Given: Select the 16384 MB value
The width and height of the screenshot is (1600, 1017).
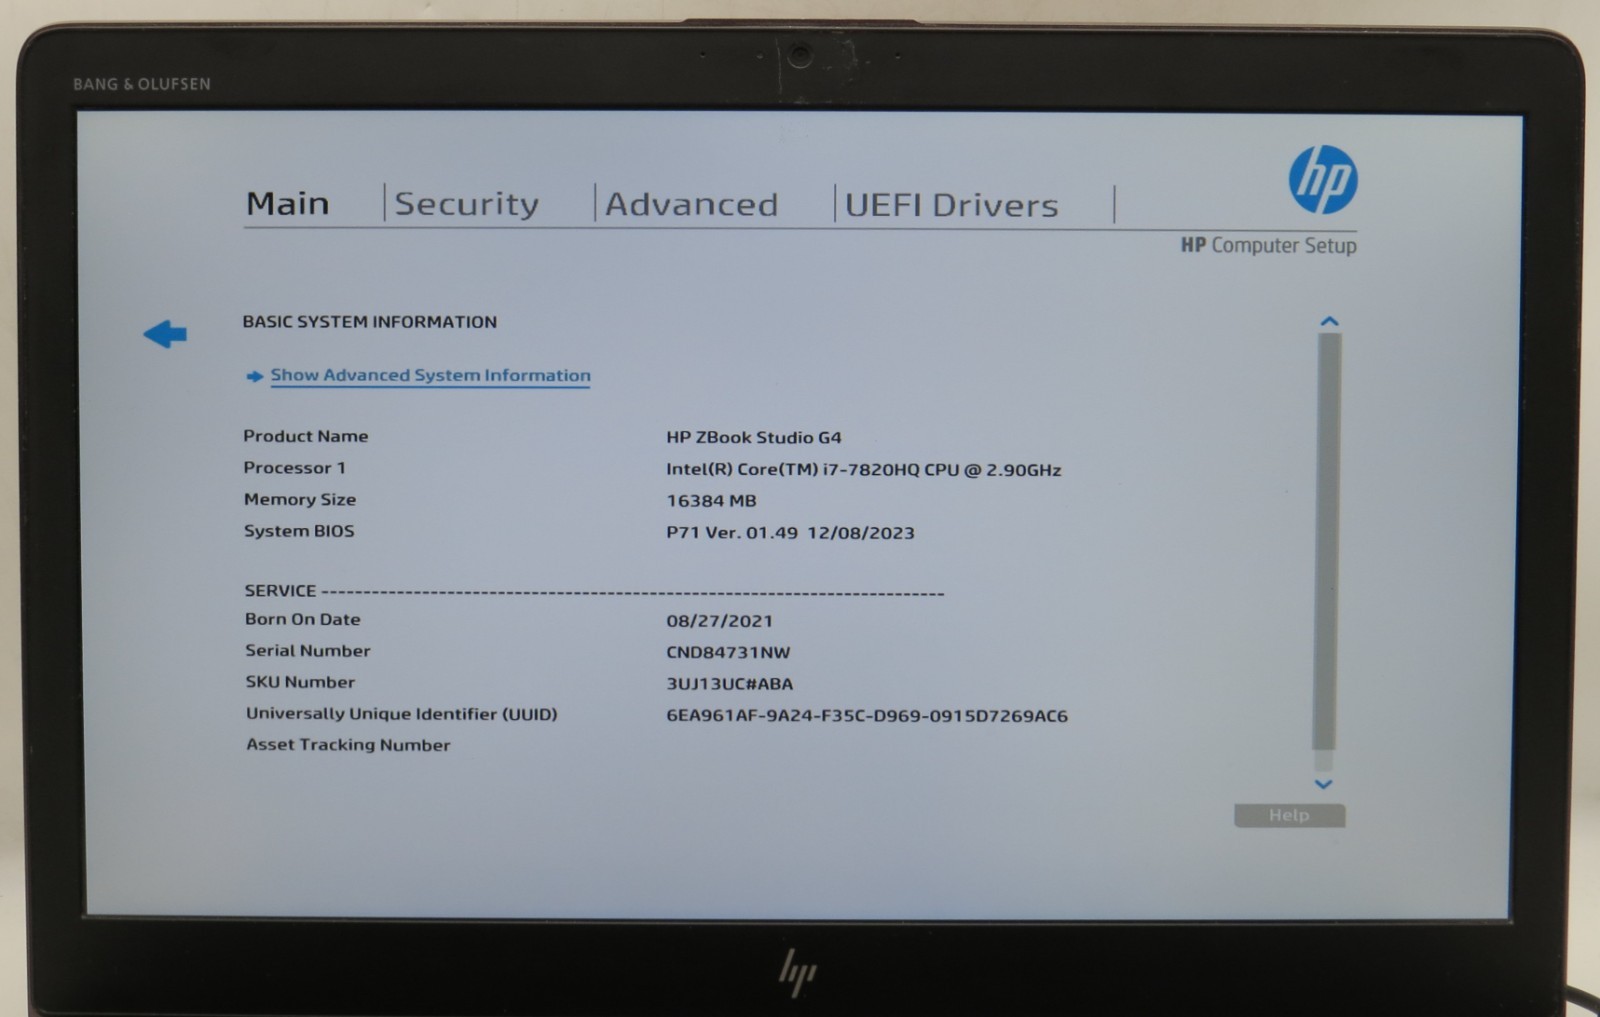Looking at the screenshot, I should [x=711, y=501].
